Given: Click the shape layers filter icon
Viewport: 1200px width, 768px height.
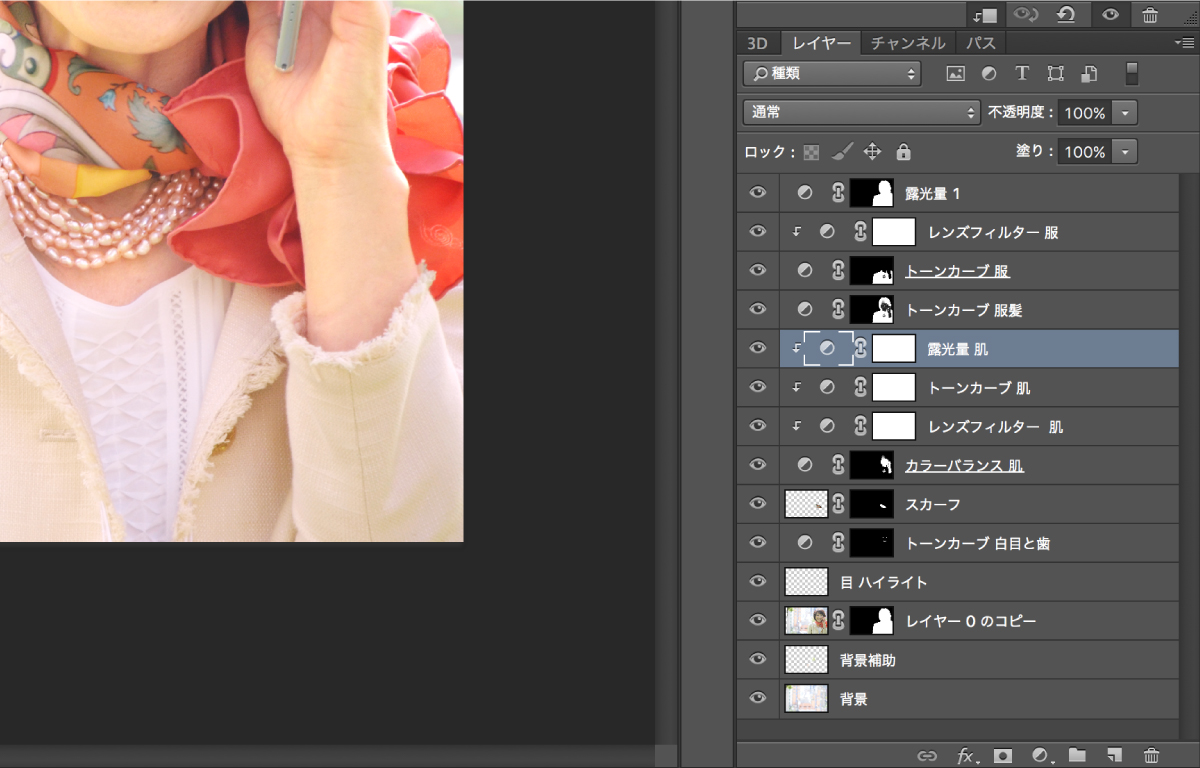Looking at the screenshot, I should (x=1055, y=73).
